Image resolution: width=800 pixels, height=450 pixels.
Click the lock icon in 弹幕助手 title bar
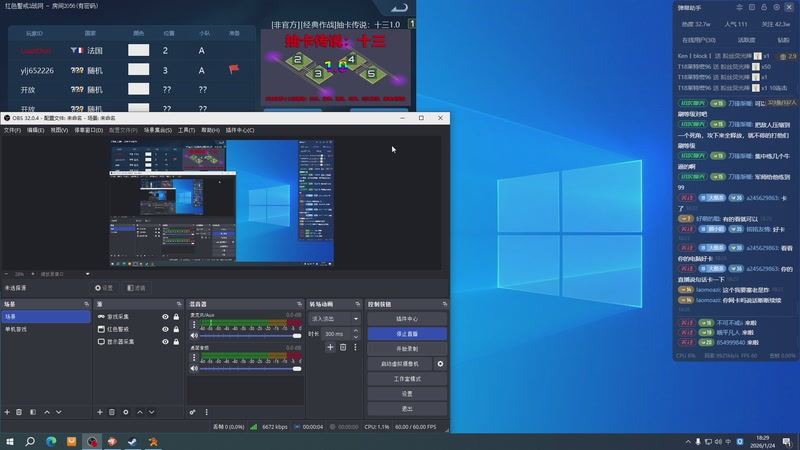coord(764,8)
